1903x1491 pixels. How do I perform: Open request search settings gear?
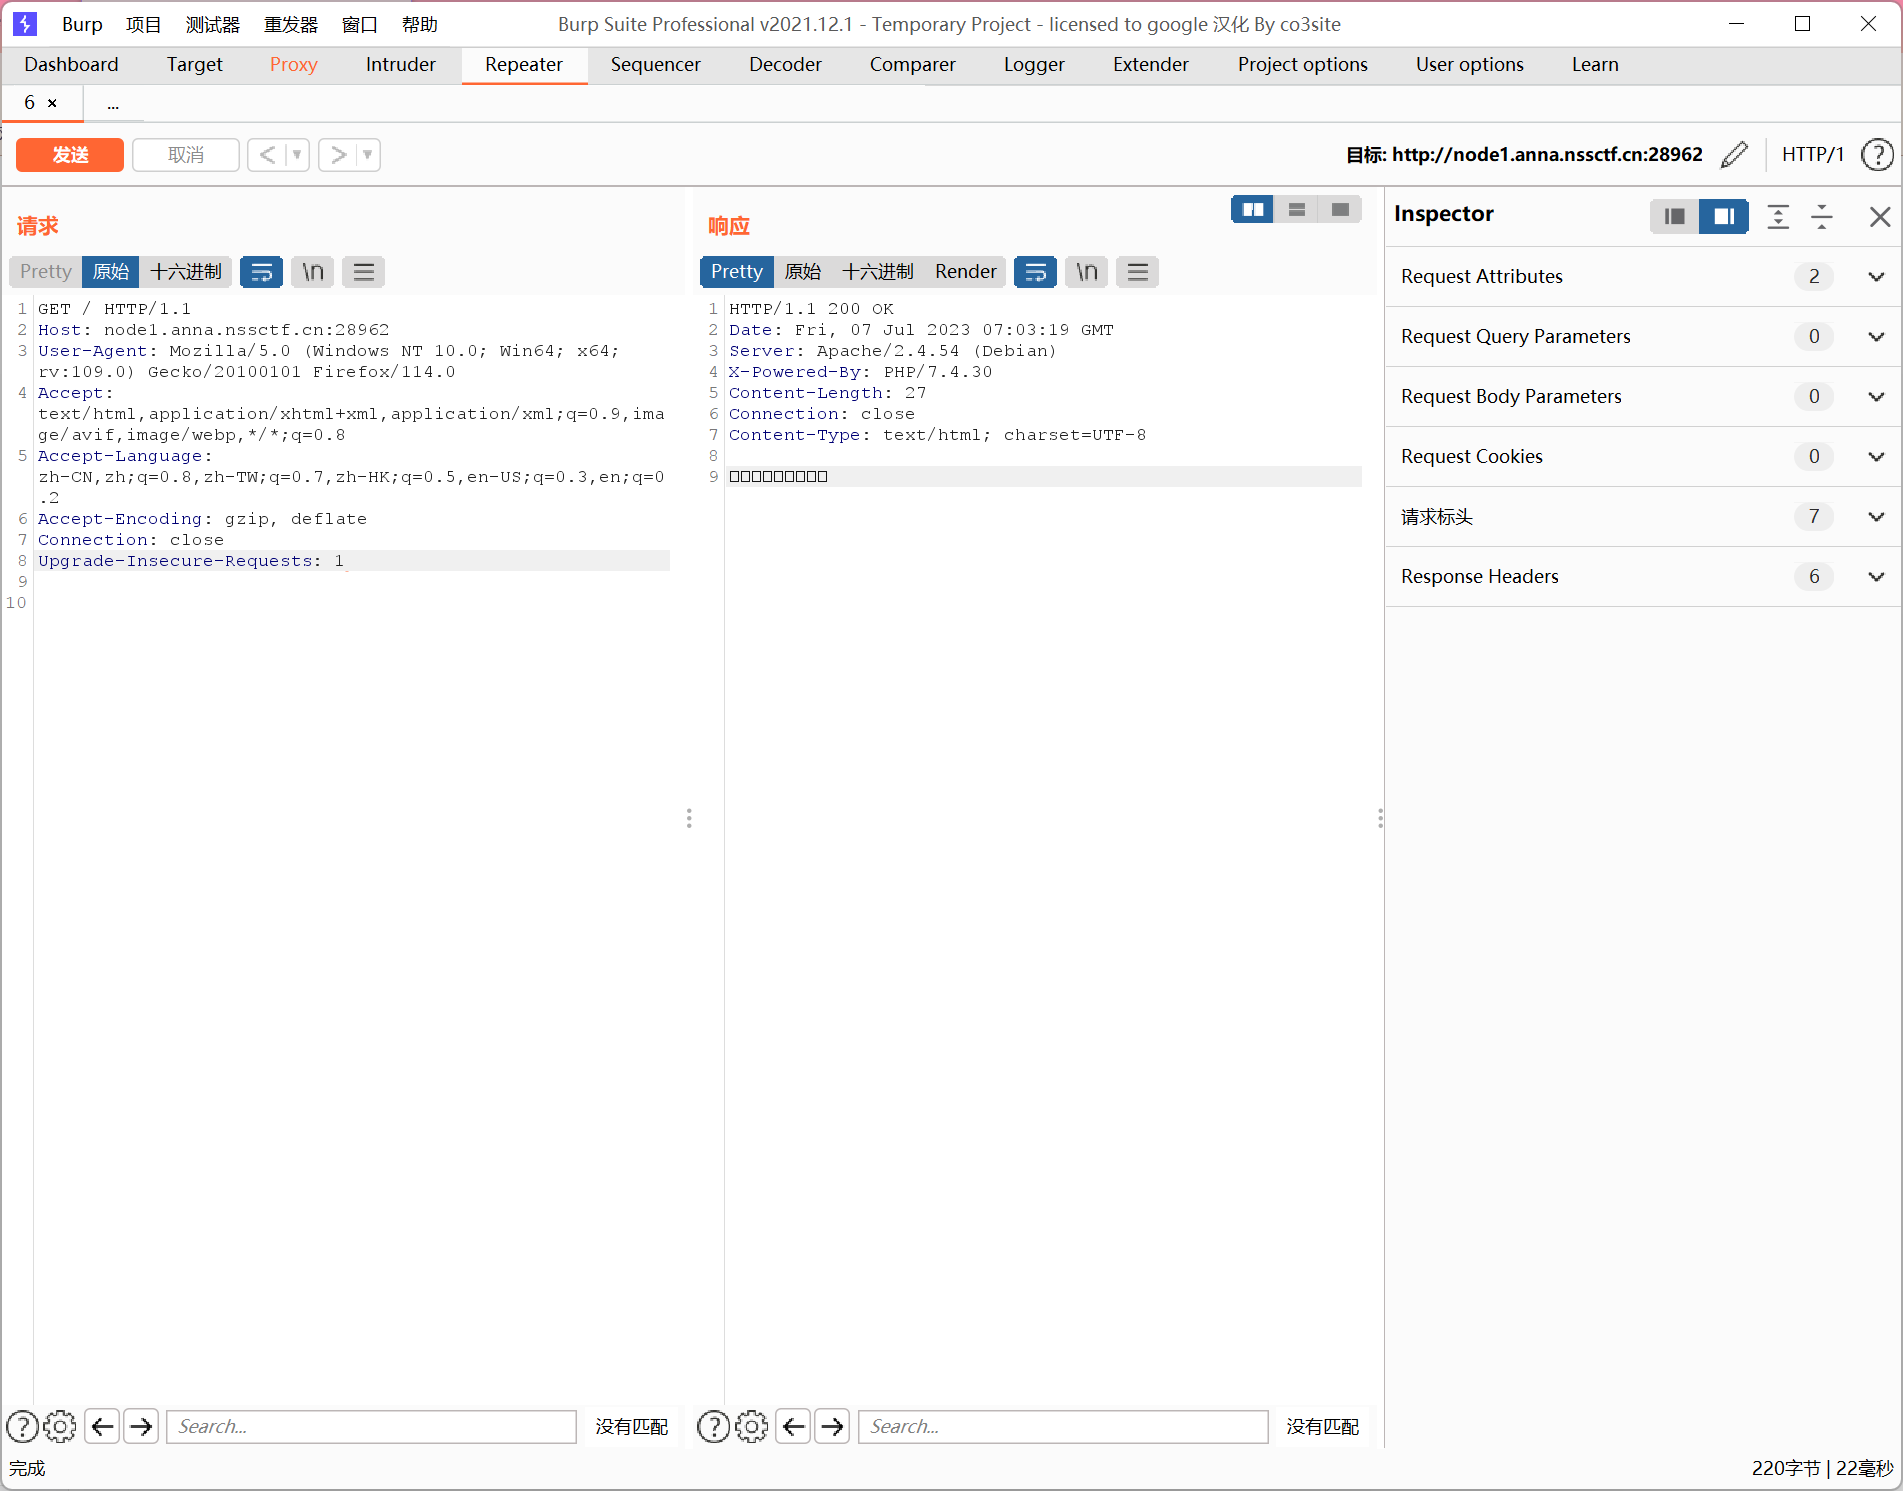click(x=60, y=1427)
